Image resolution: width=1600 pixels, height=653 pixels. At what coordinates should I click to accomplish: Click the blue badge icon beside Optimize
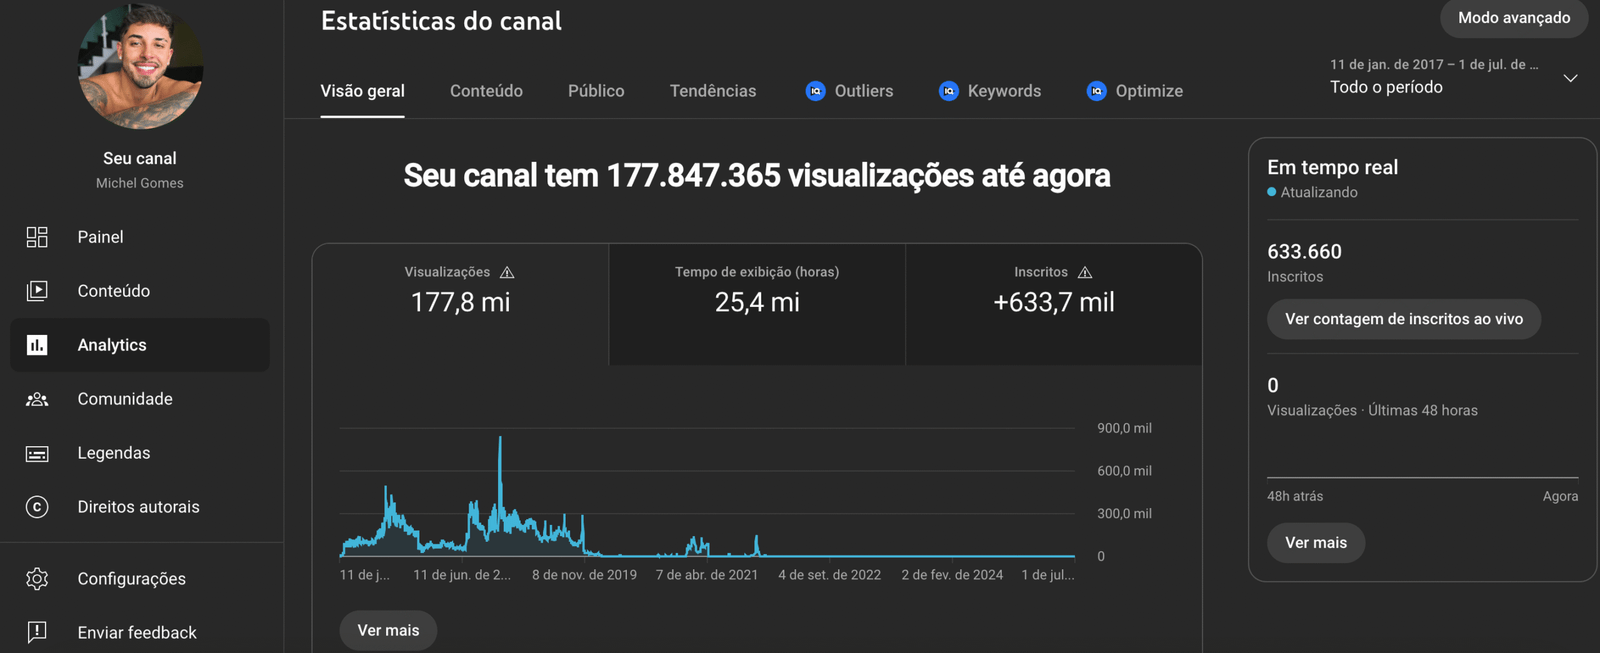(x=1097, y=91)
